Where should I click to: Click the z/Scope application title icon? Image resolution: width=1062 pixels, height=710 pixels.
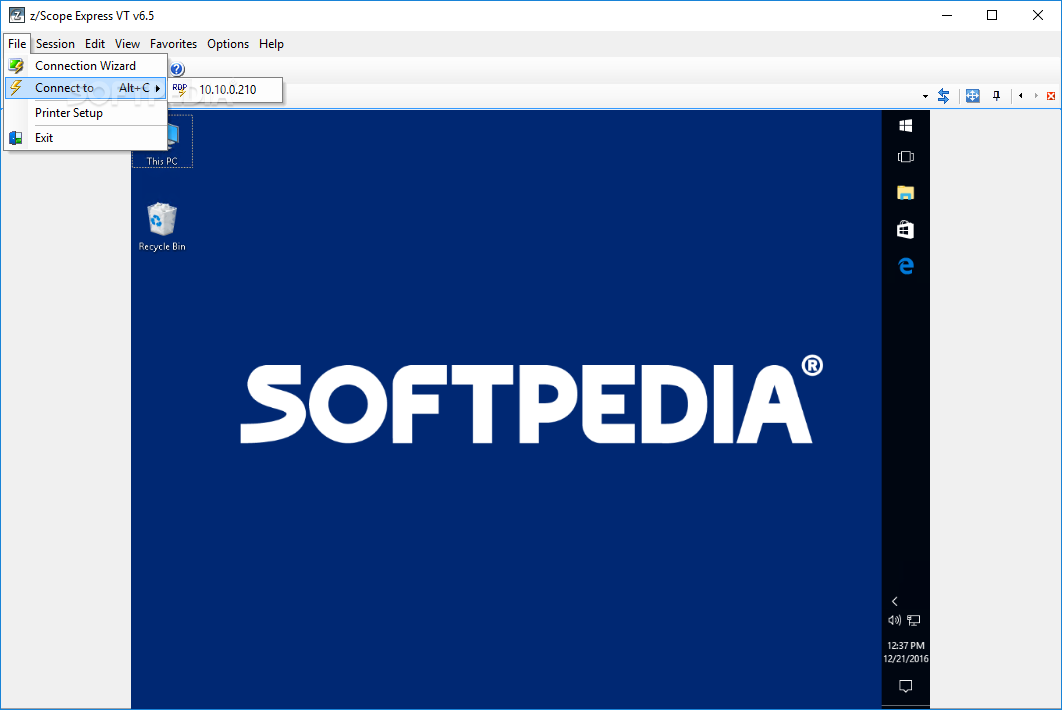click(x=16, y=15)
